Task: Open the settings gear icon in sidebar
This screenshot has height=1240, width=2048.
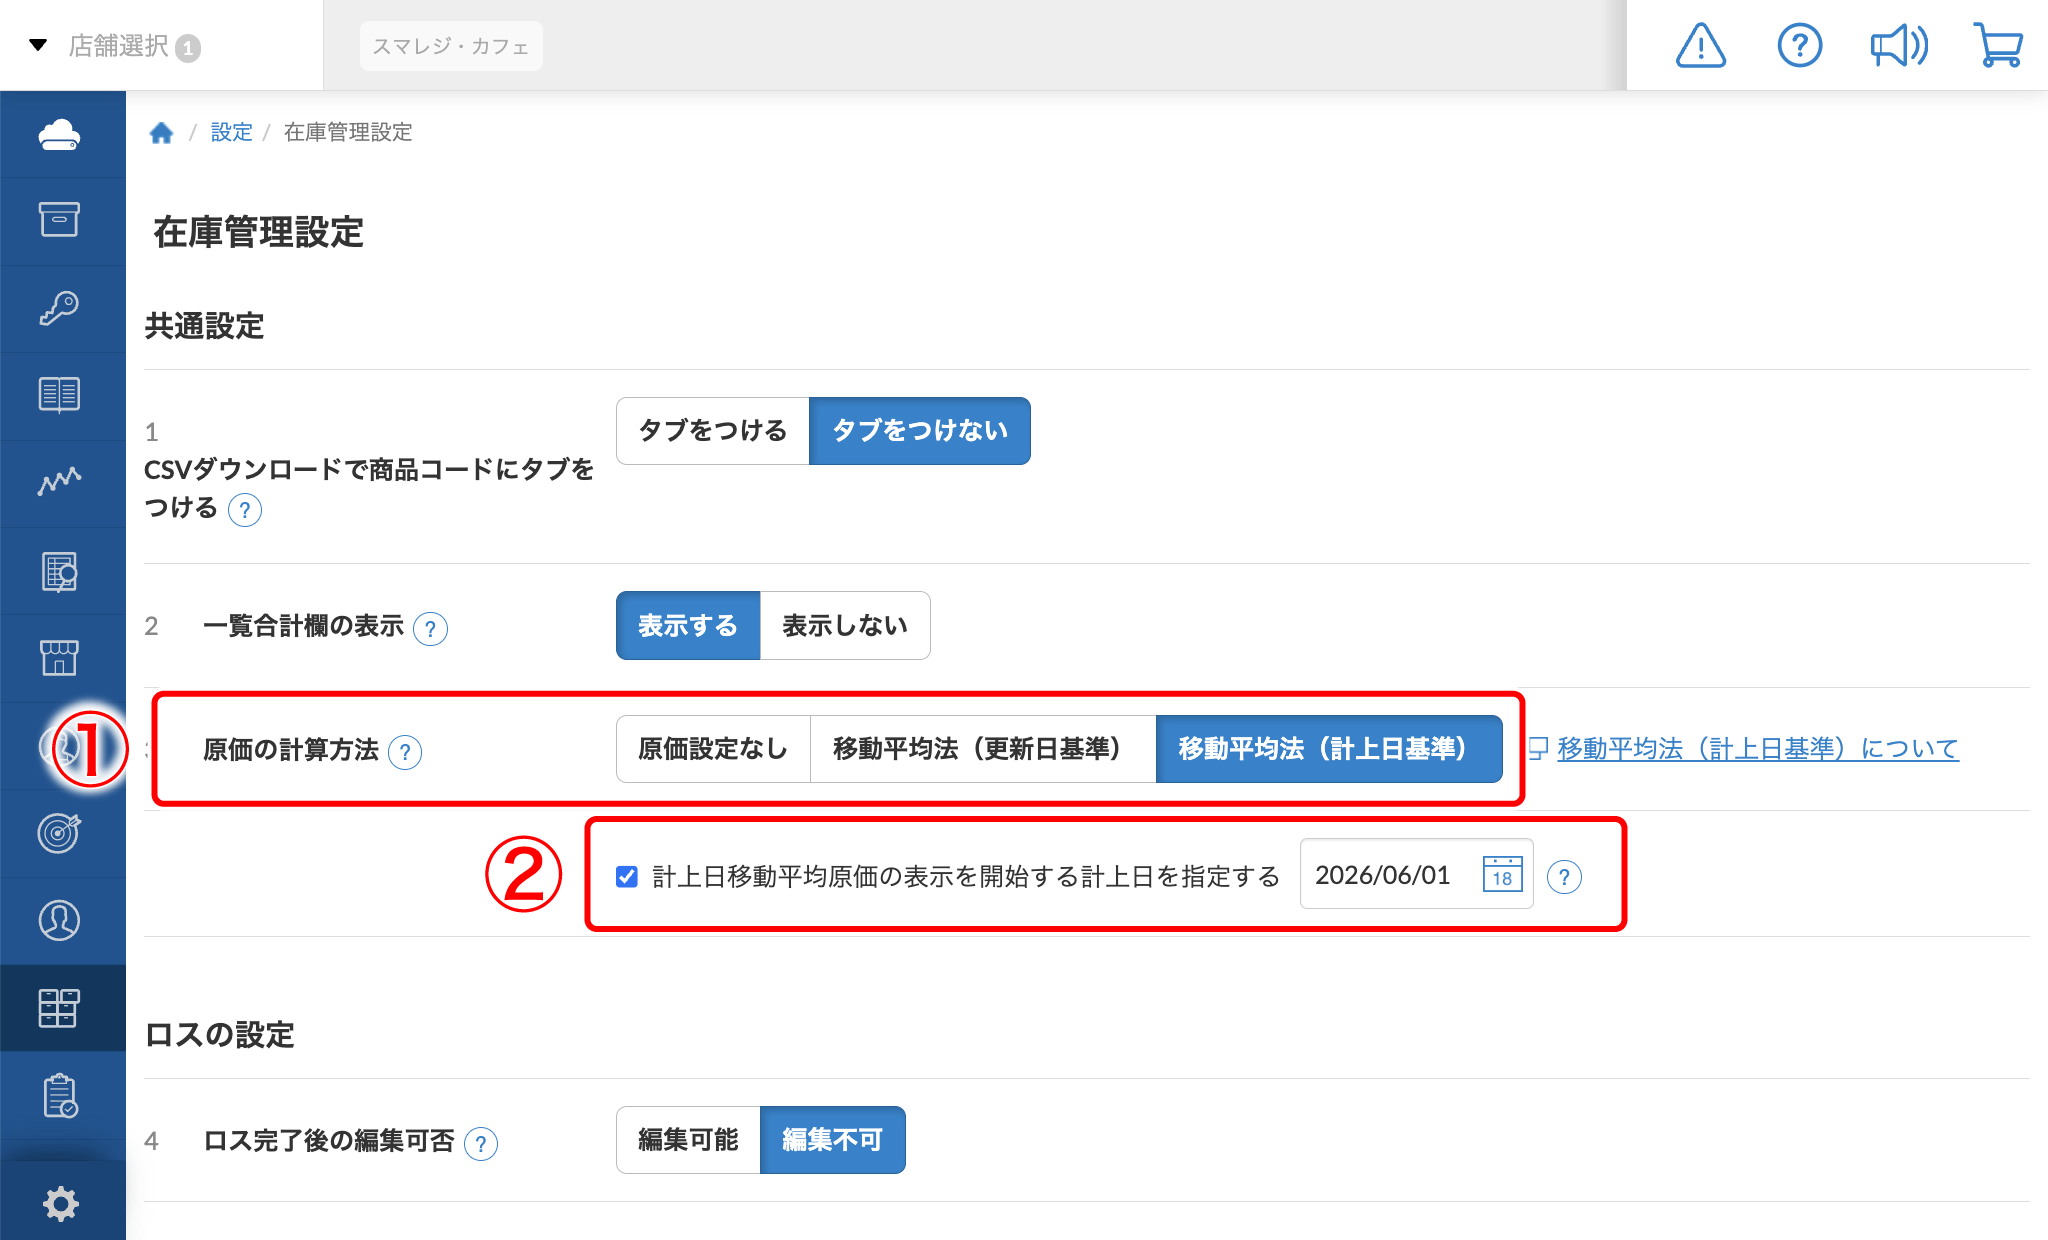Action: tap(60, 1204)
